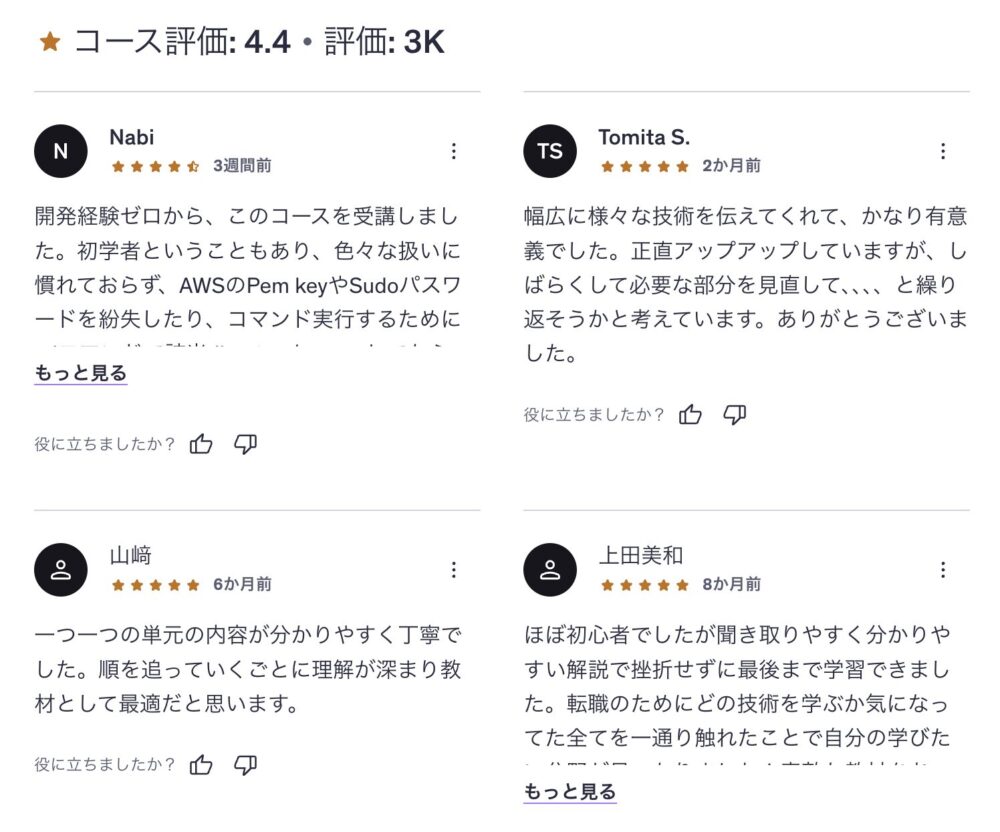Open kebab menu for 上田美和's review
This screenshot has width=1000, height=832.
[x=942, y=570]
